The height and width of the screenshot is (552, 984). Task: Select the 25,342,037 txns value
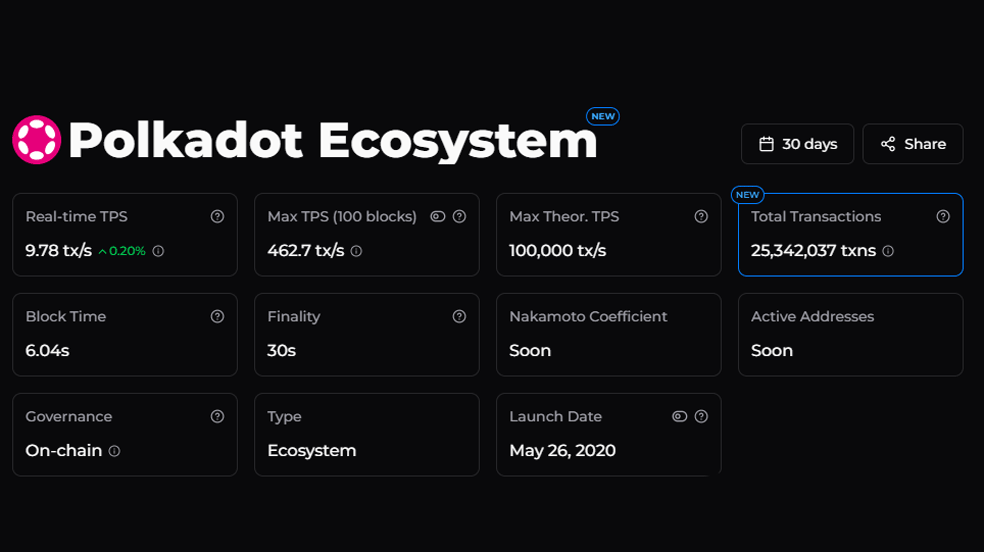813,250
